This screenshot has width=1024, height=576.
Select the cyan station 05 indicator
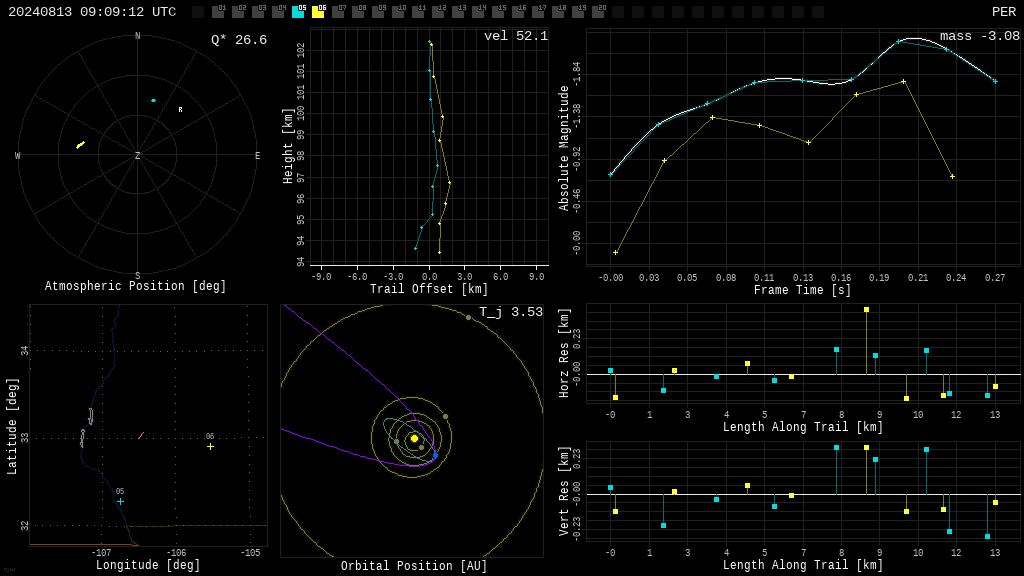click(x=298, y=12)
